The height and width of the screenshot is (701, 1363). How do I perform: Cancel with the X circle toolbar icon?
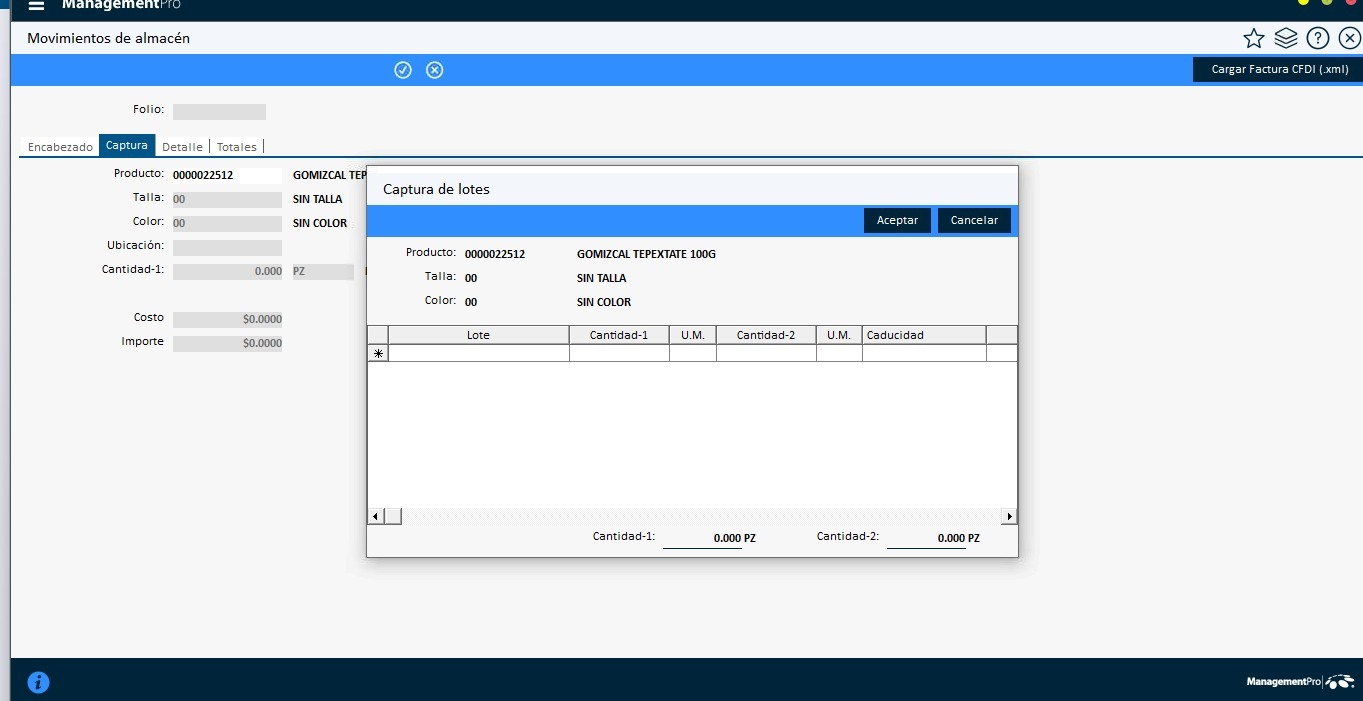(434, 70)
